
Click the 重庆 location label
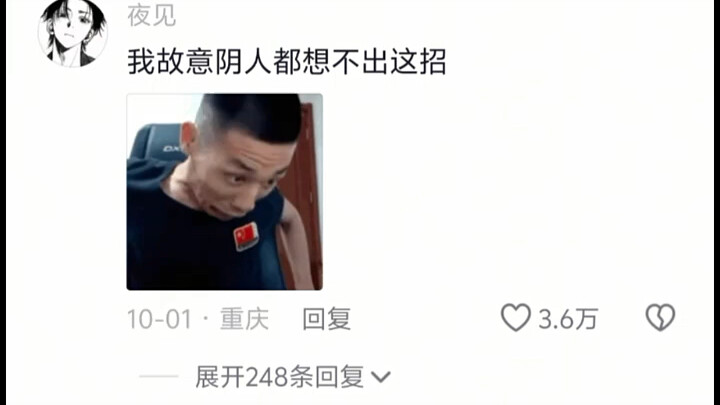[x=244, y=319]
